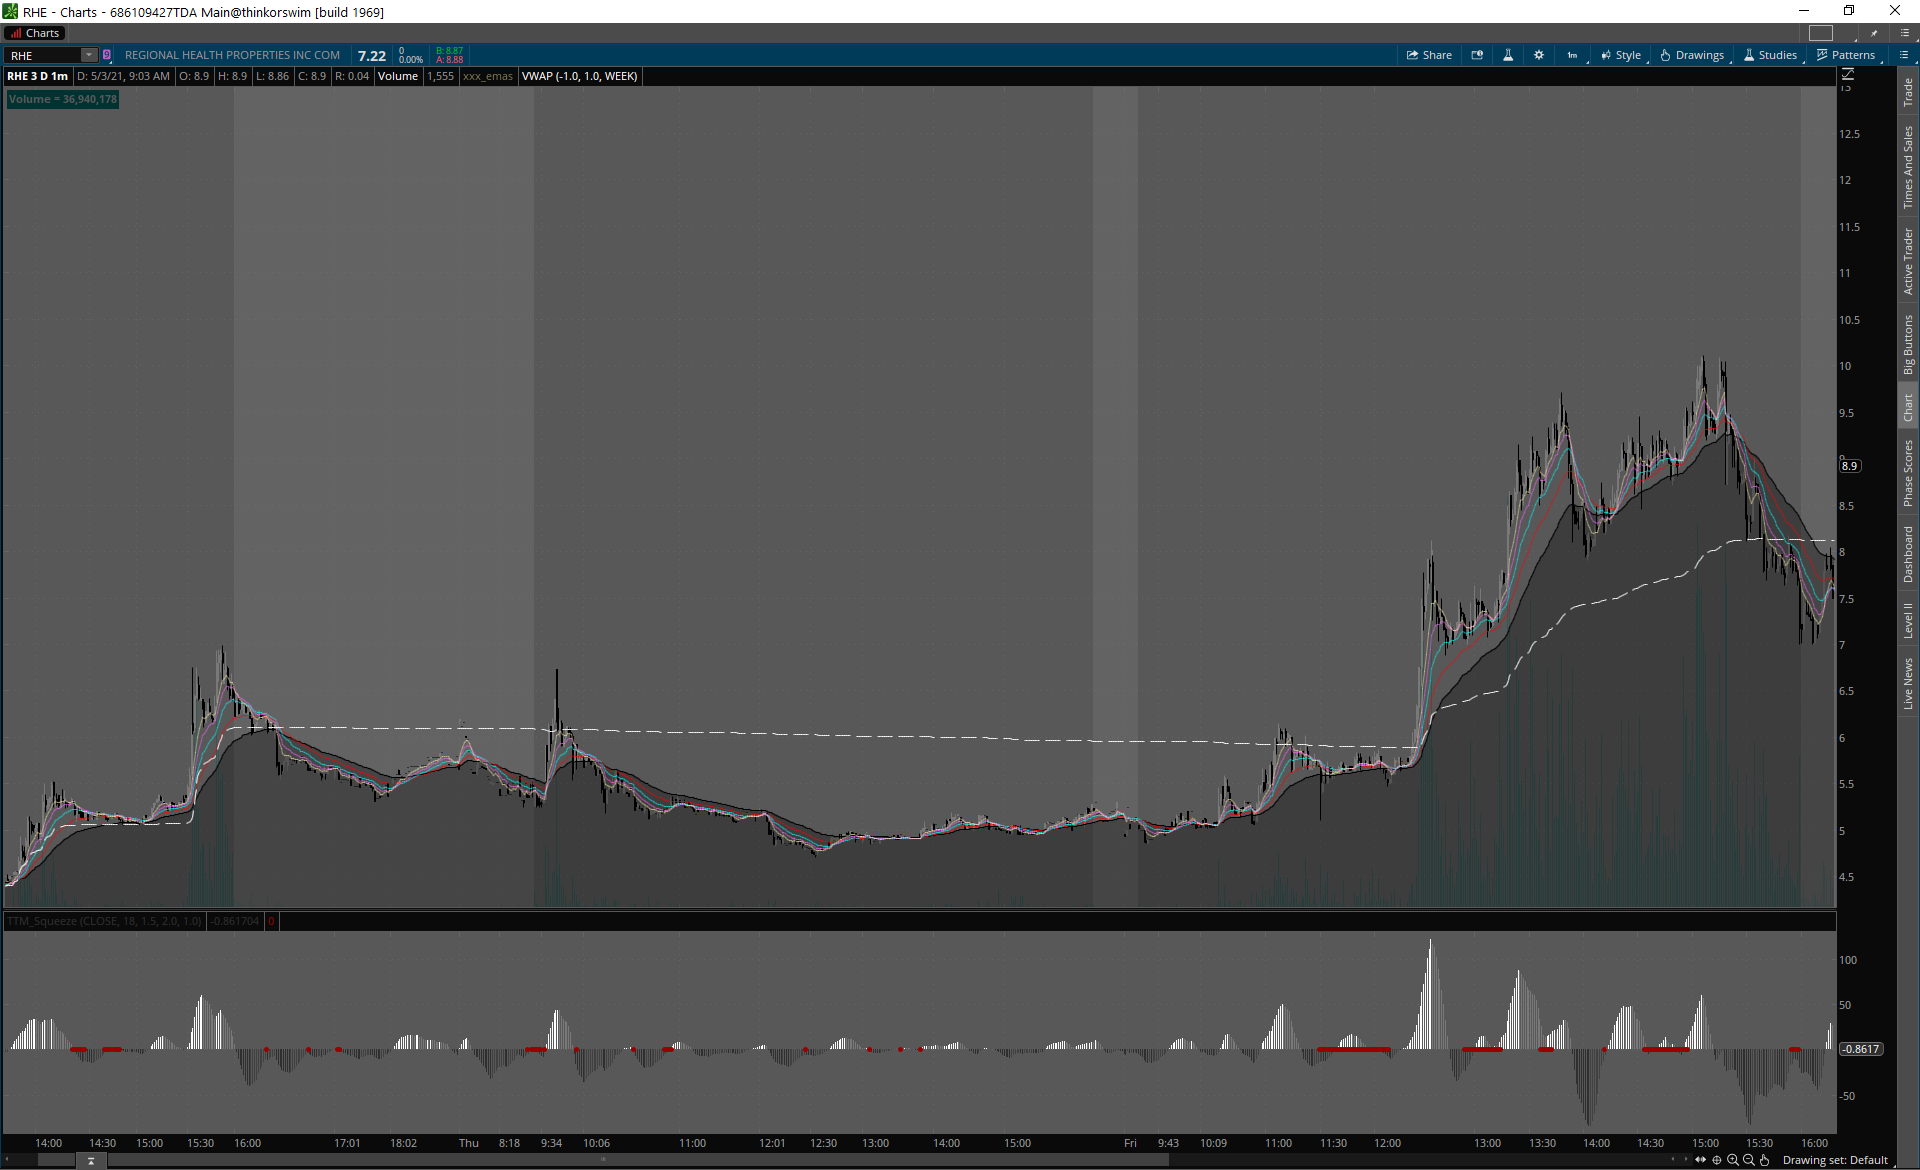Click the zoom out magnifier icon

(x=1749, y=1160)
